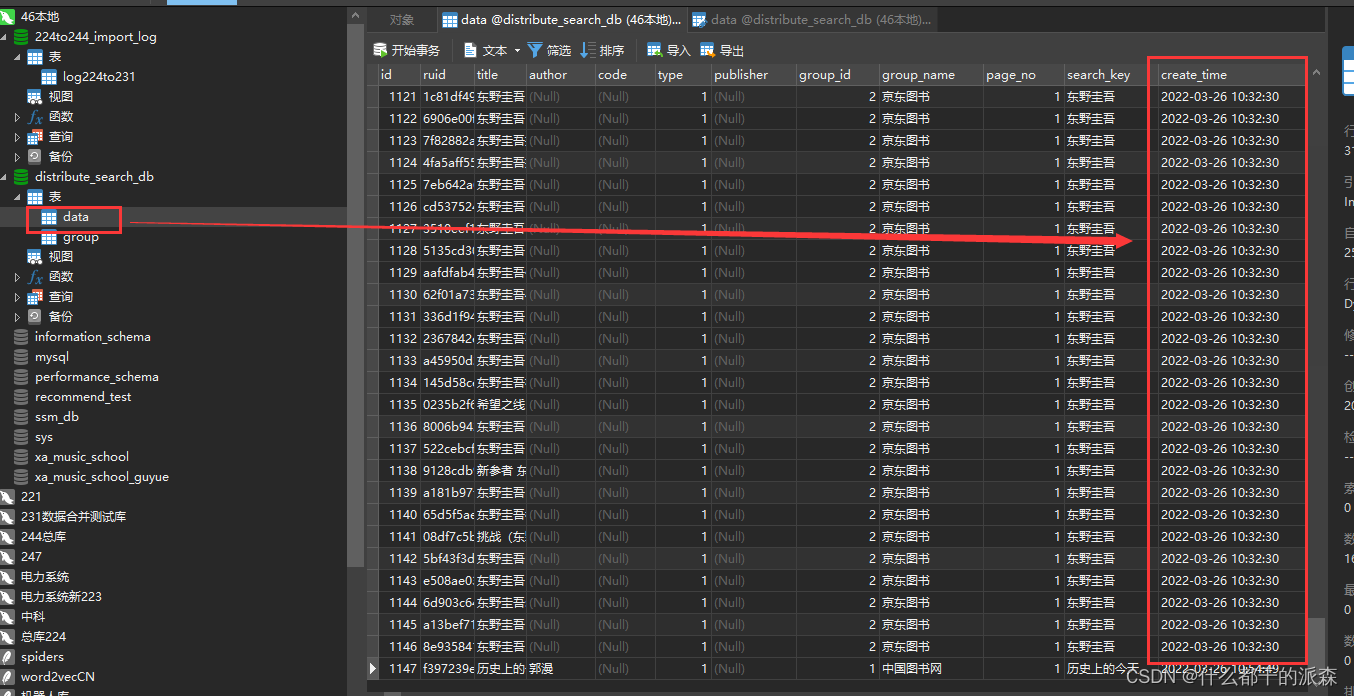The image size is (1354, 696).
Task: Expand 函数 under 224to244_import_log
Action: coord(18,116)
